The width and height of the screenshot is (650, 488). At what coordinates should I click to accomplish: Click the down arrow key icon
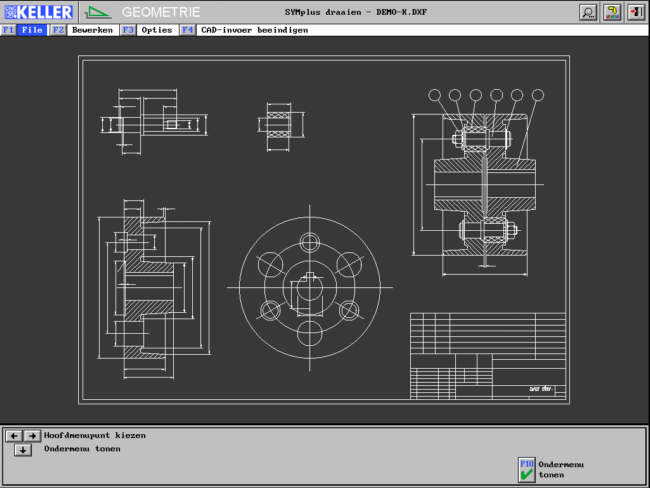click(23, 450)
